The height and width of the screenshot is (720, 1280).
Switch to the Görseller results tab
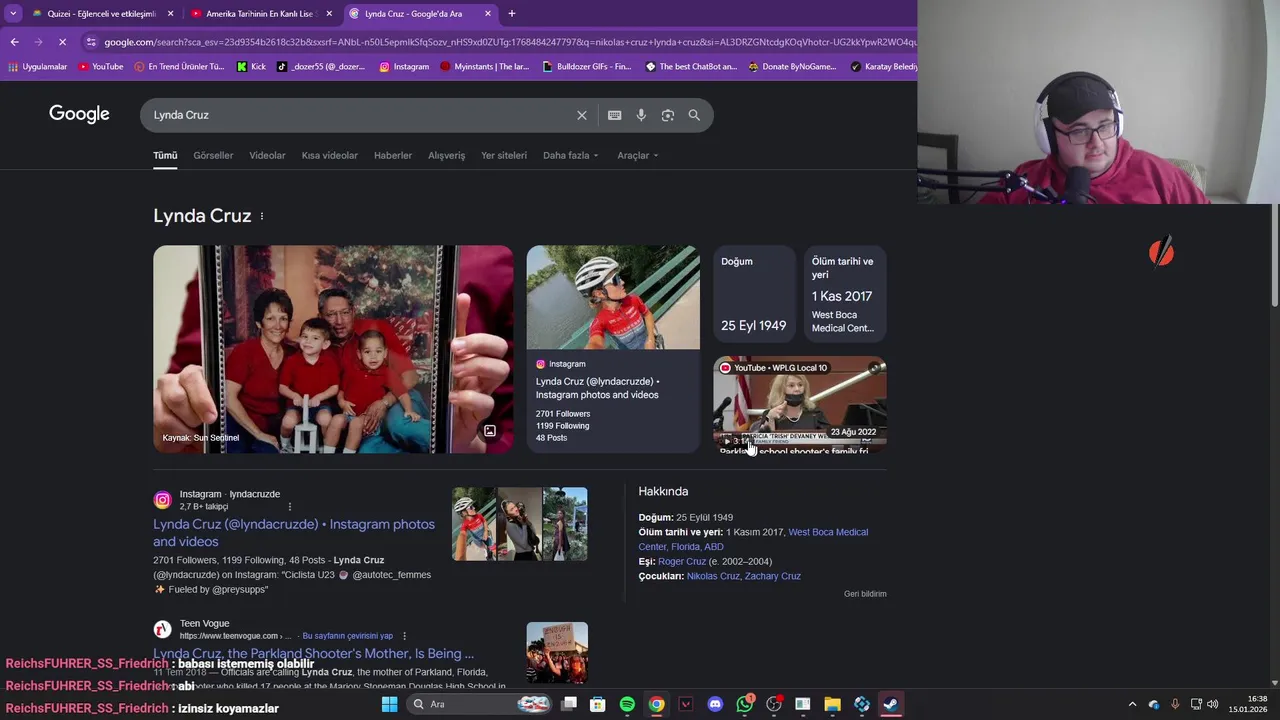point(213,156)
